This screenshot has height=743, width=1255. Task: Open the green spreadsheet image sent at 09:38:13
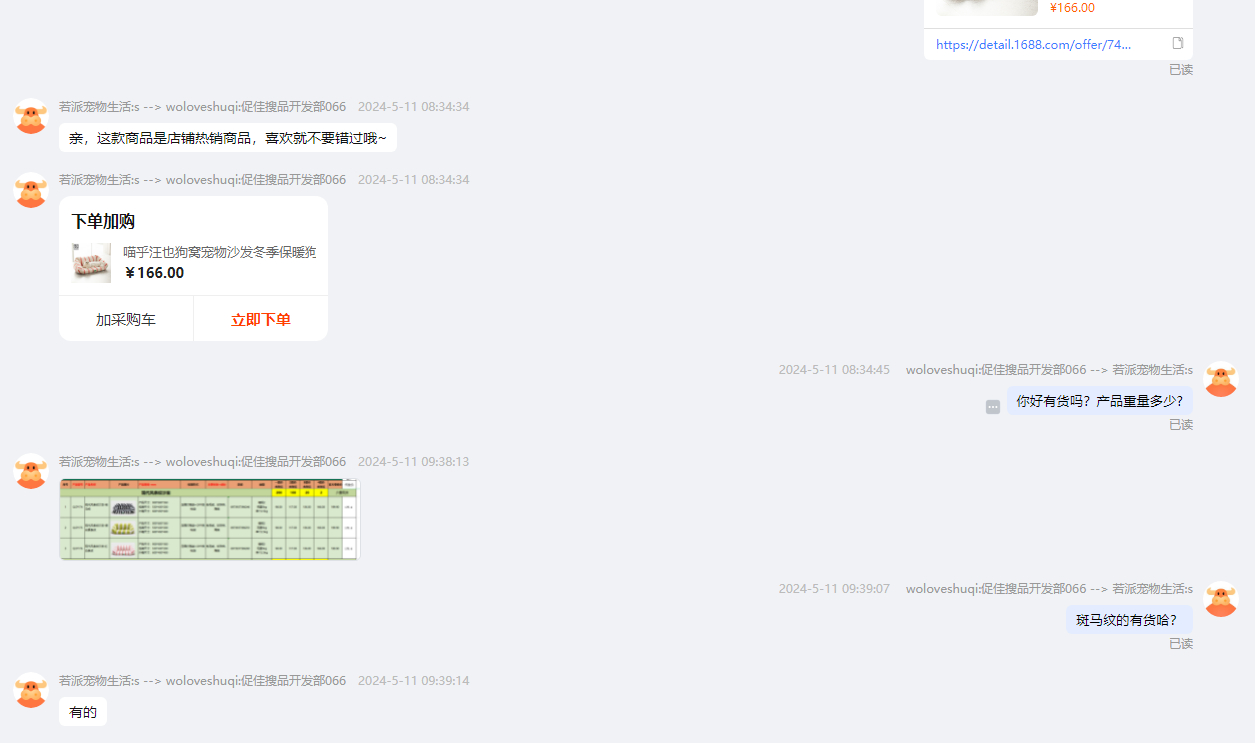[x=209, y=519]
